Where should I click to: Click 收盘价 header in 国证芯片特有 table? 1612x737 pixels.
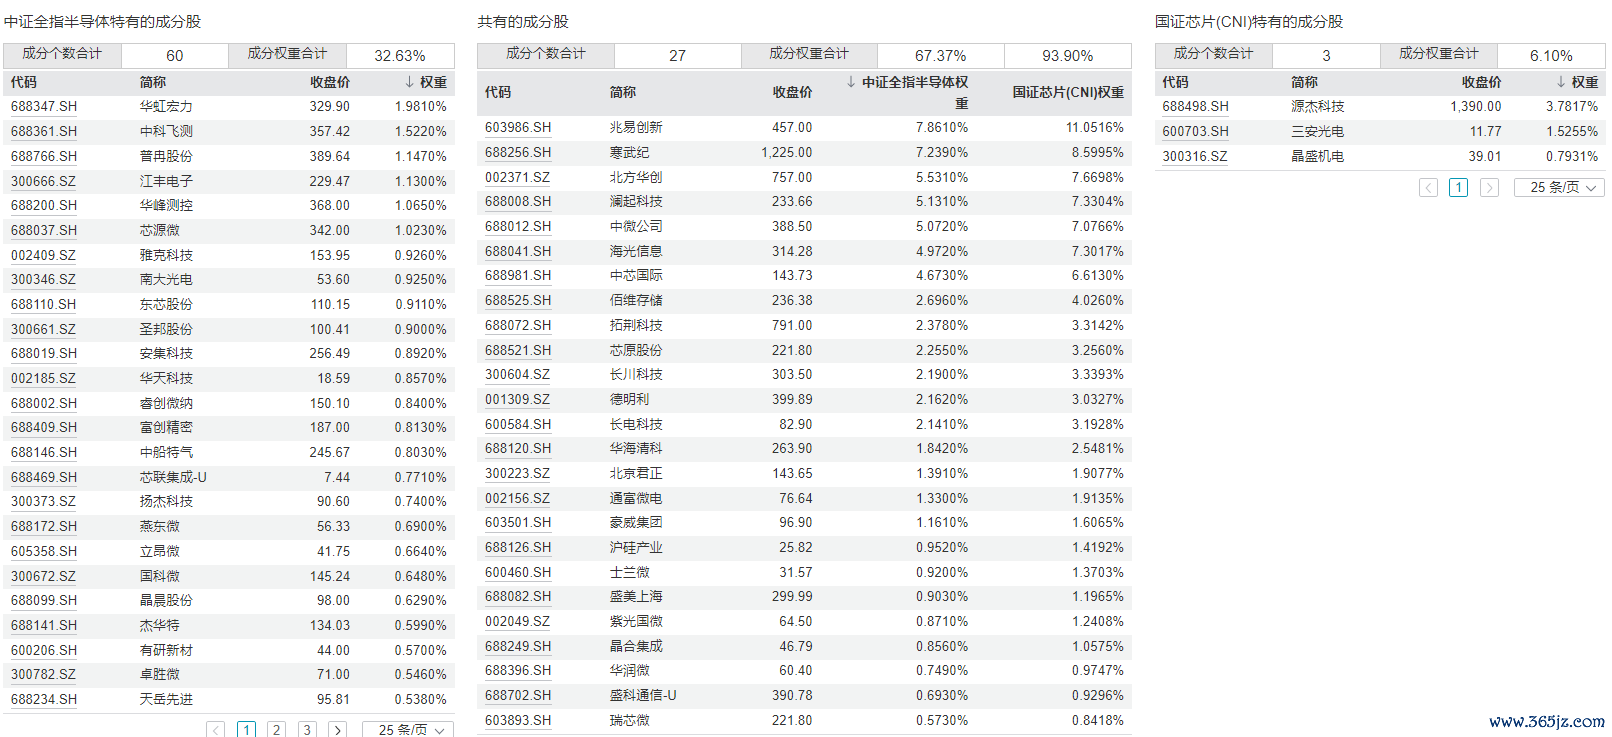coord(1481,82)
